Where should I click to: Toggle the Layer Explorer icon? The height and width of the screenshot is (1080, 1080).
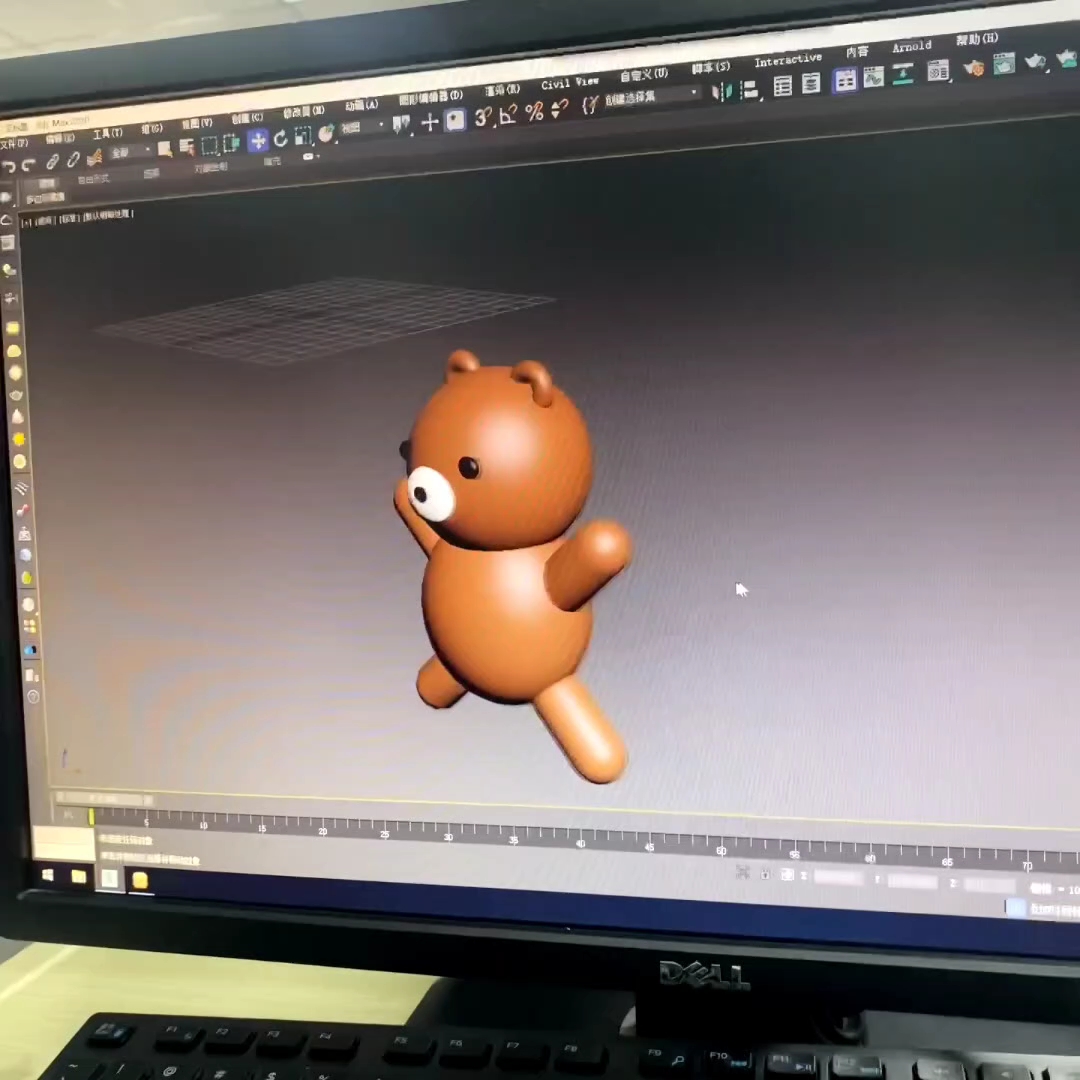coord(811,83)
